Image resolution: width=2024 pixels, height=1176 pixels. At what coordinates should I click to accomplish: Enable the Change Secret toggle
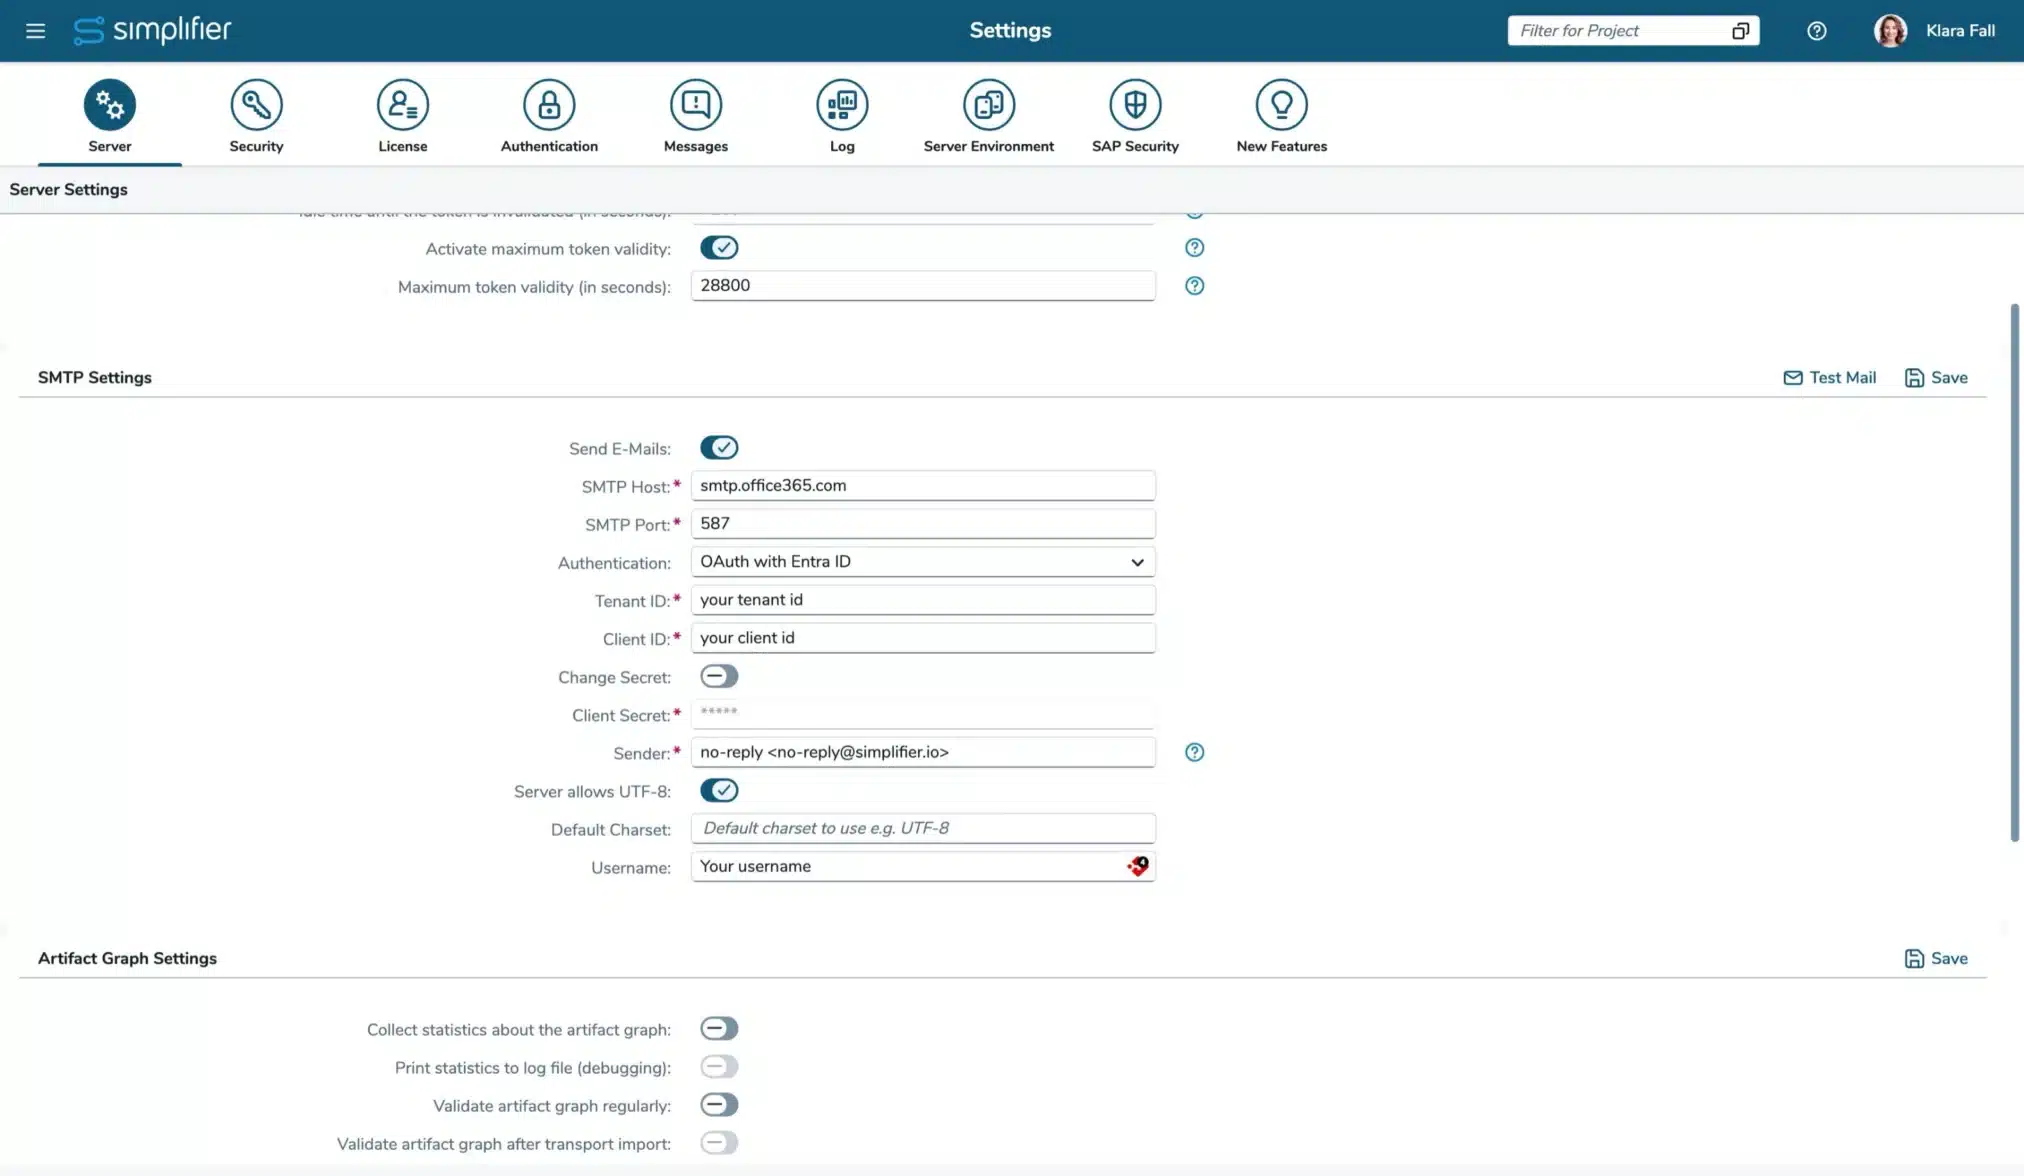[x=718, y=676]
